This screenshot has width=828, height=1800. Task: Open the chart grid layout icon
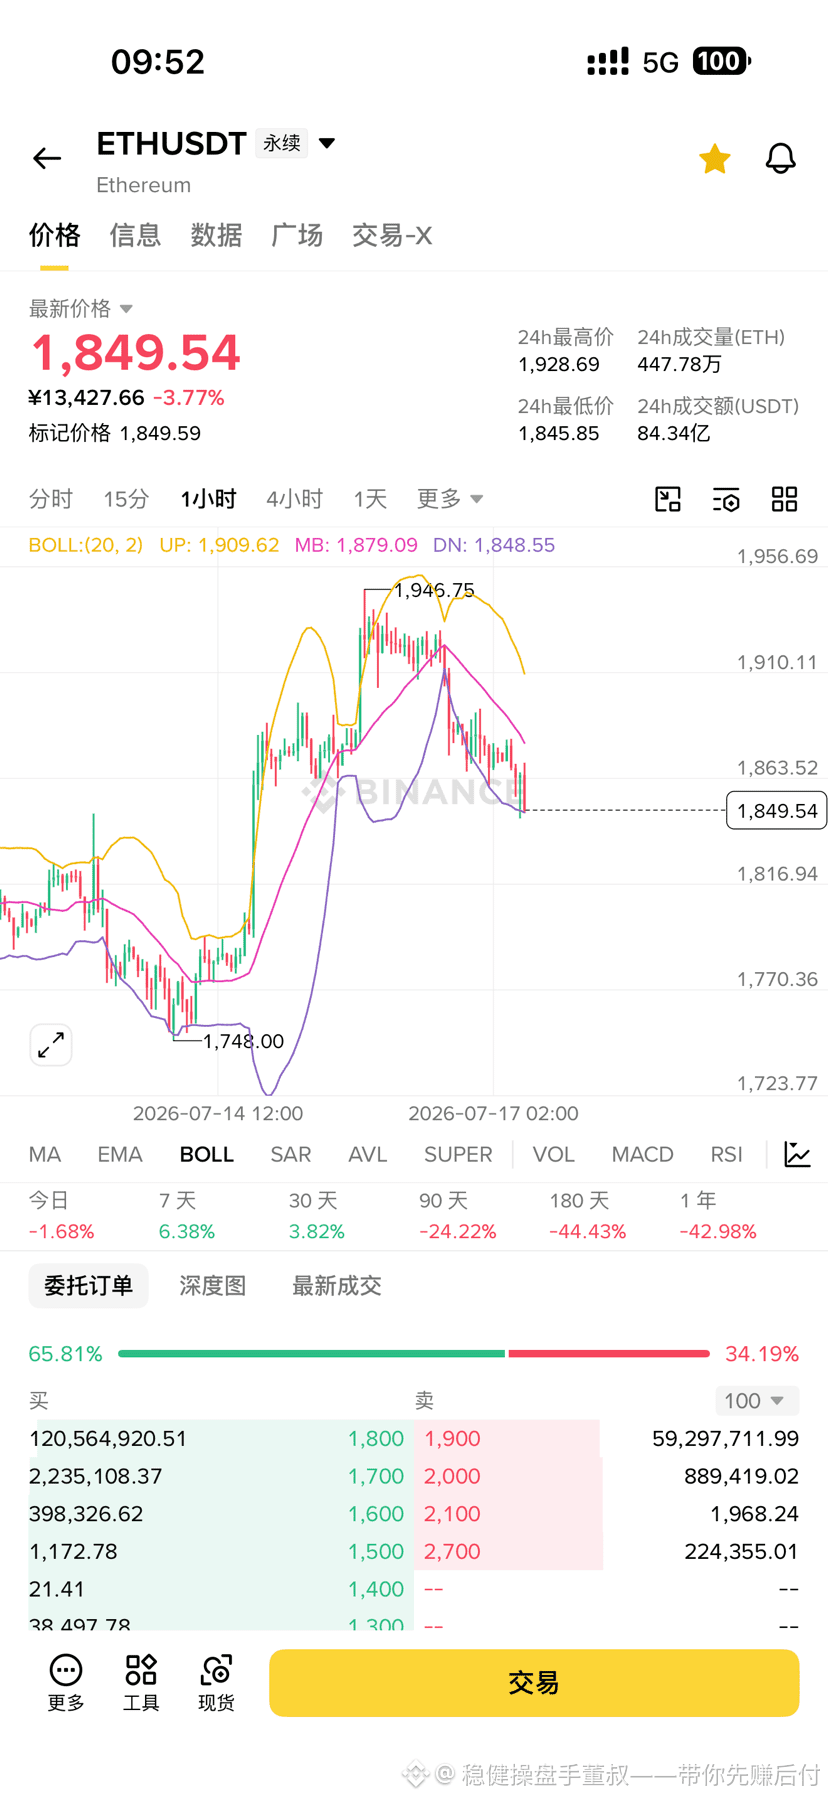785,499
